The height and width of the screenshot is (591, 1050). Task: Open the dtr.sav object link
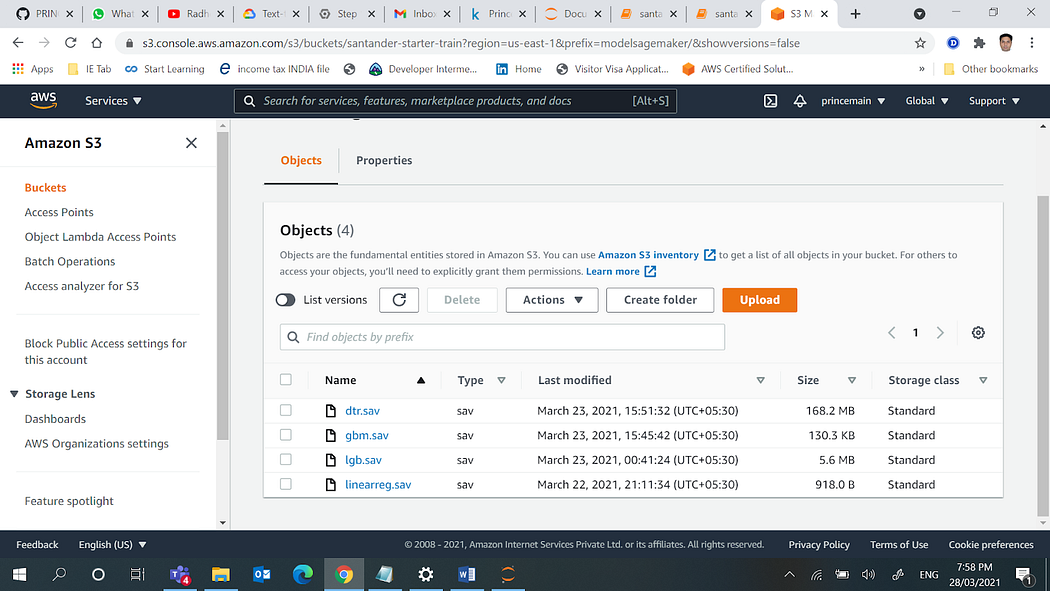click(x=362, y=410)
